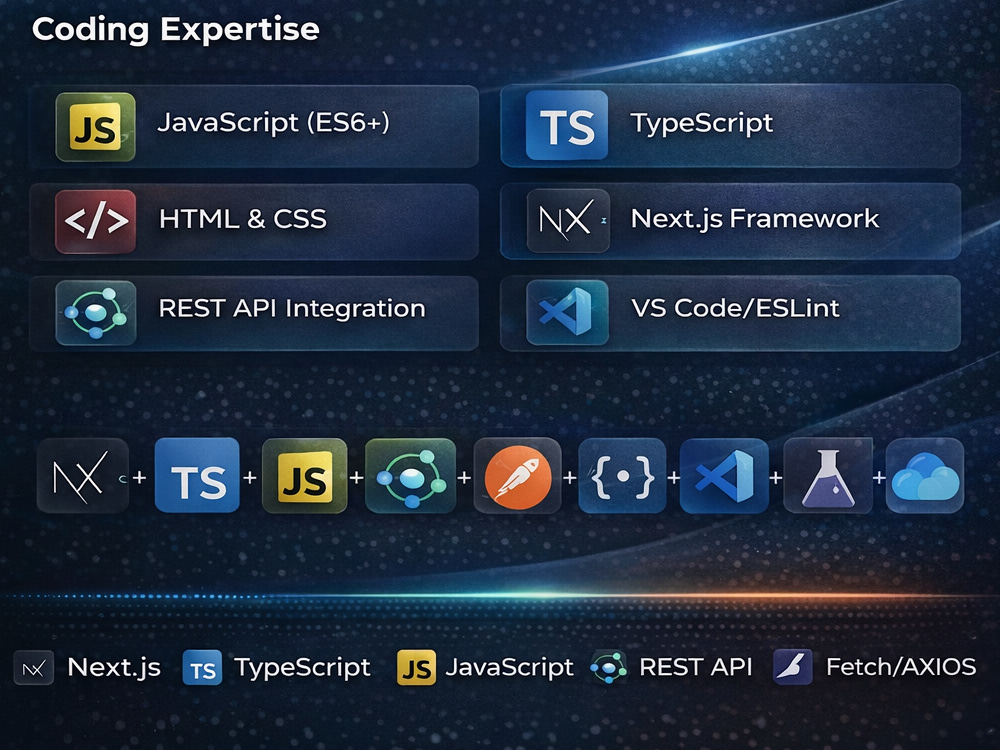
Task: Click the Fetch/AXIOS feather icon in the legend
Action: [793, 667]
